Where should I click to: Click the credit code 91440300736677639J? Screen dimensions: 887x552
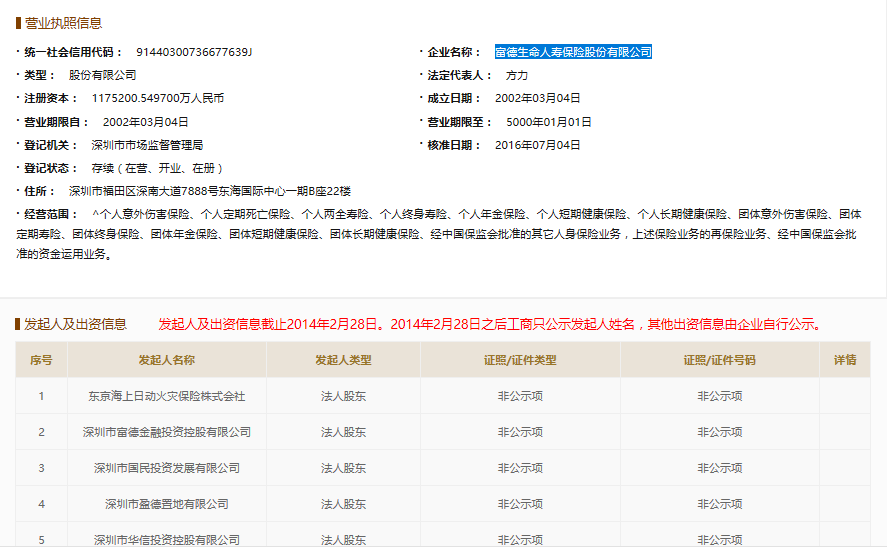pos(194,52)
